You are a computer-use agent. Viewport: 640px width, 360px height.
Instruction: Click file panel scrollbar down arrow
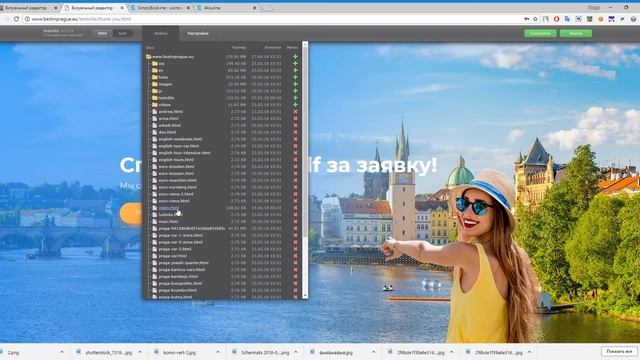305,295
